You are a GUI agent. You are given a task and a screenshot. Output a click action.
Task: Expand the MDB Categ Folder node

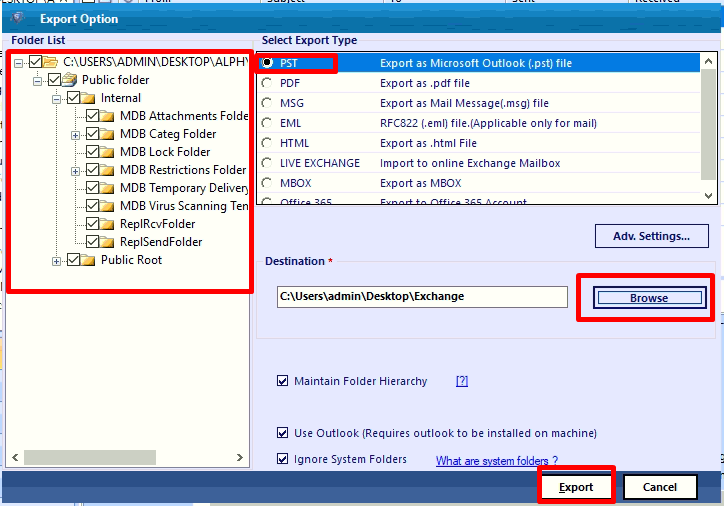click(75, 135)
